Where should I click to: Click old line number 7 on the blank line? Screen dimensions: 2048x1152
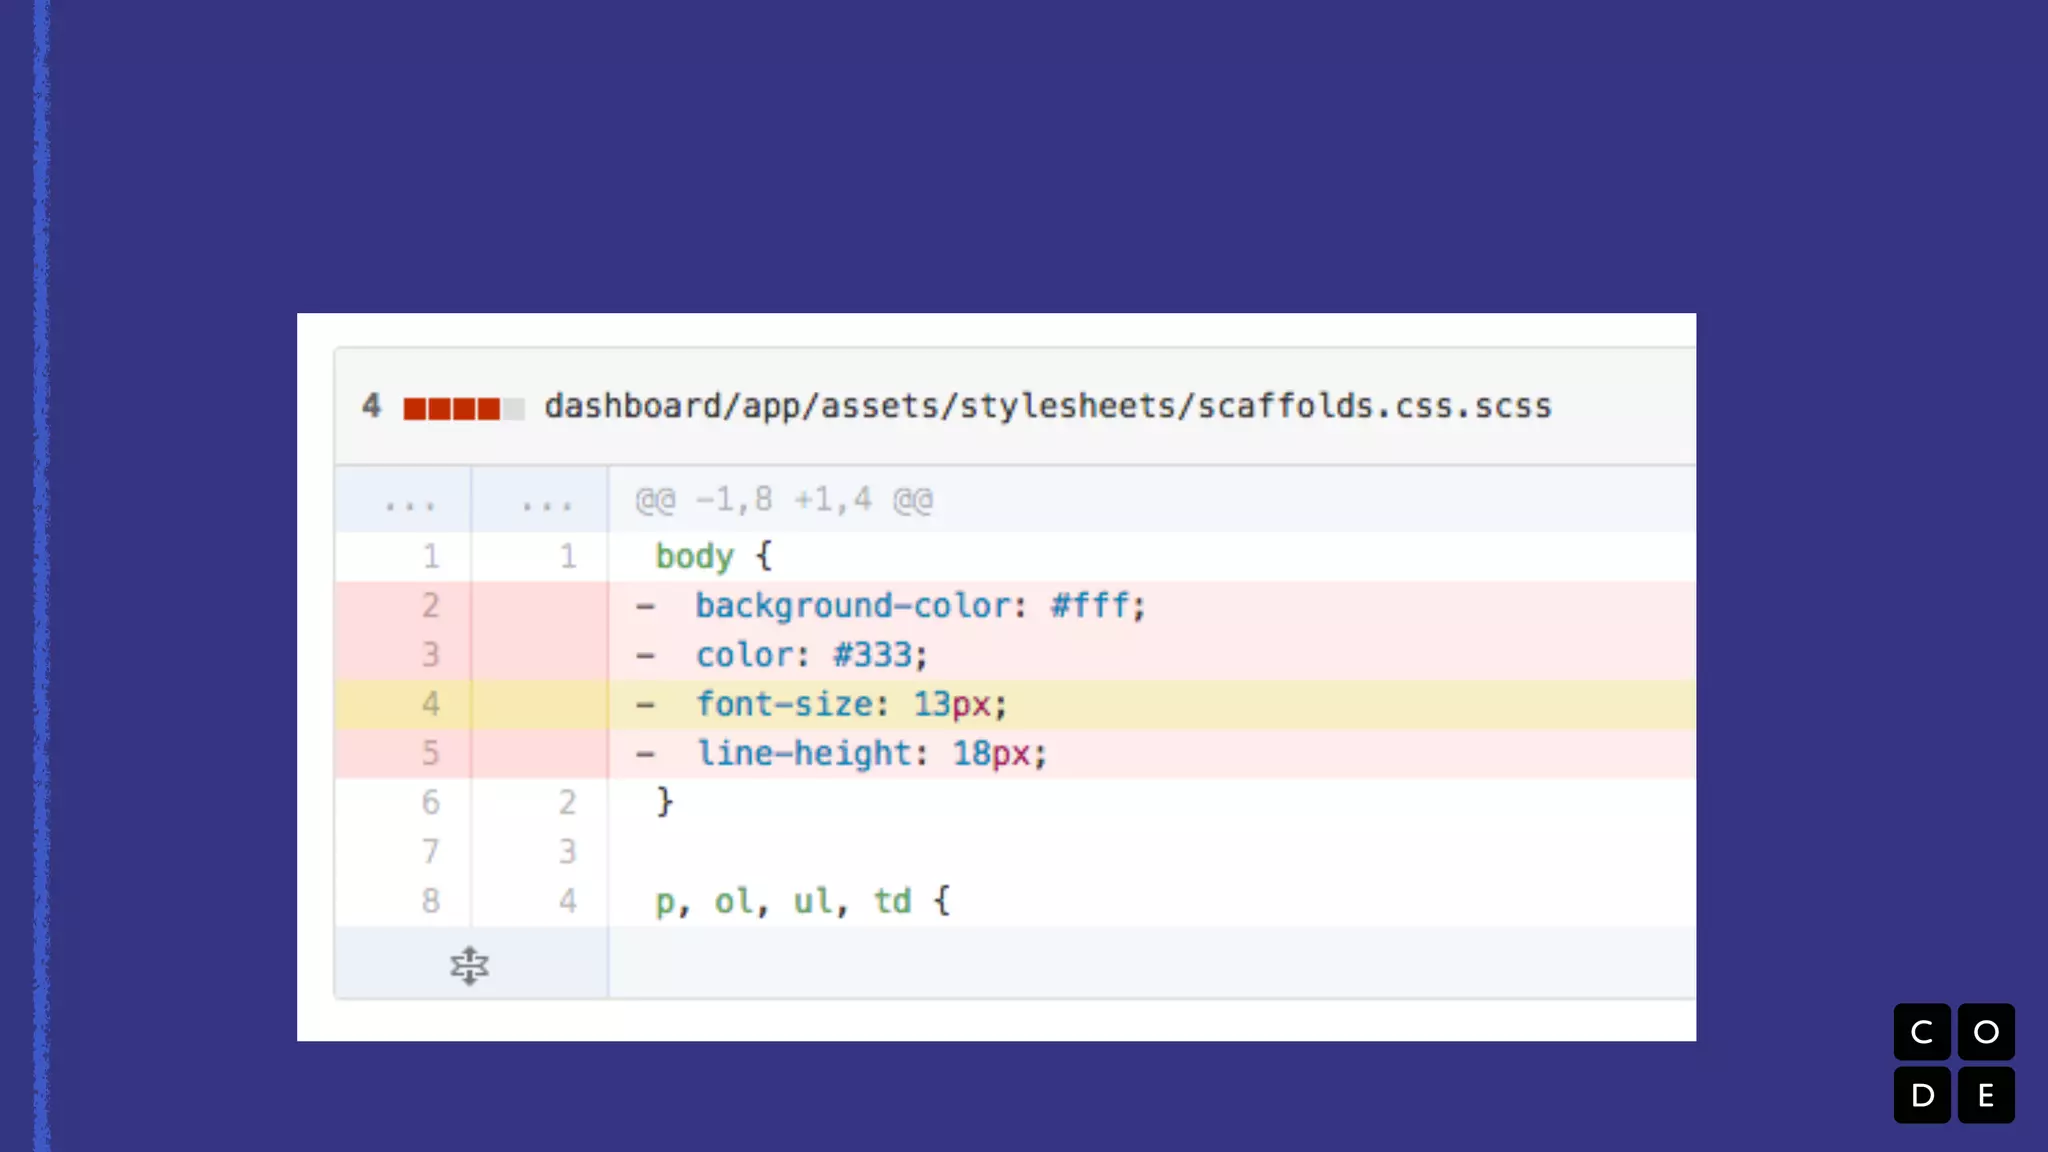click(x=430, y=852)
